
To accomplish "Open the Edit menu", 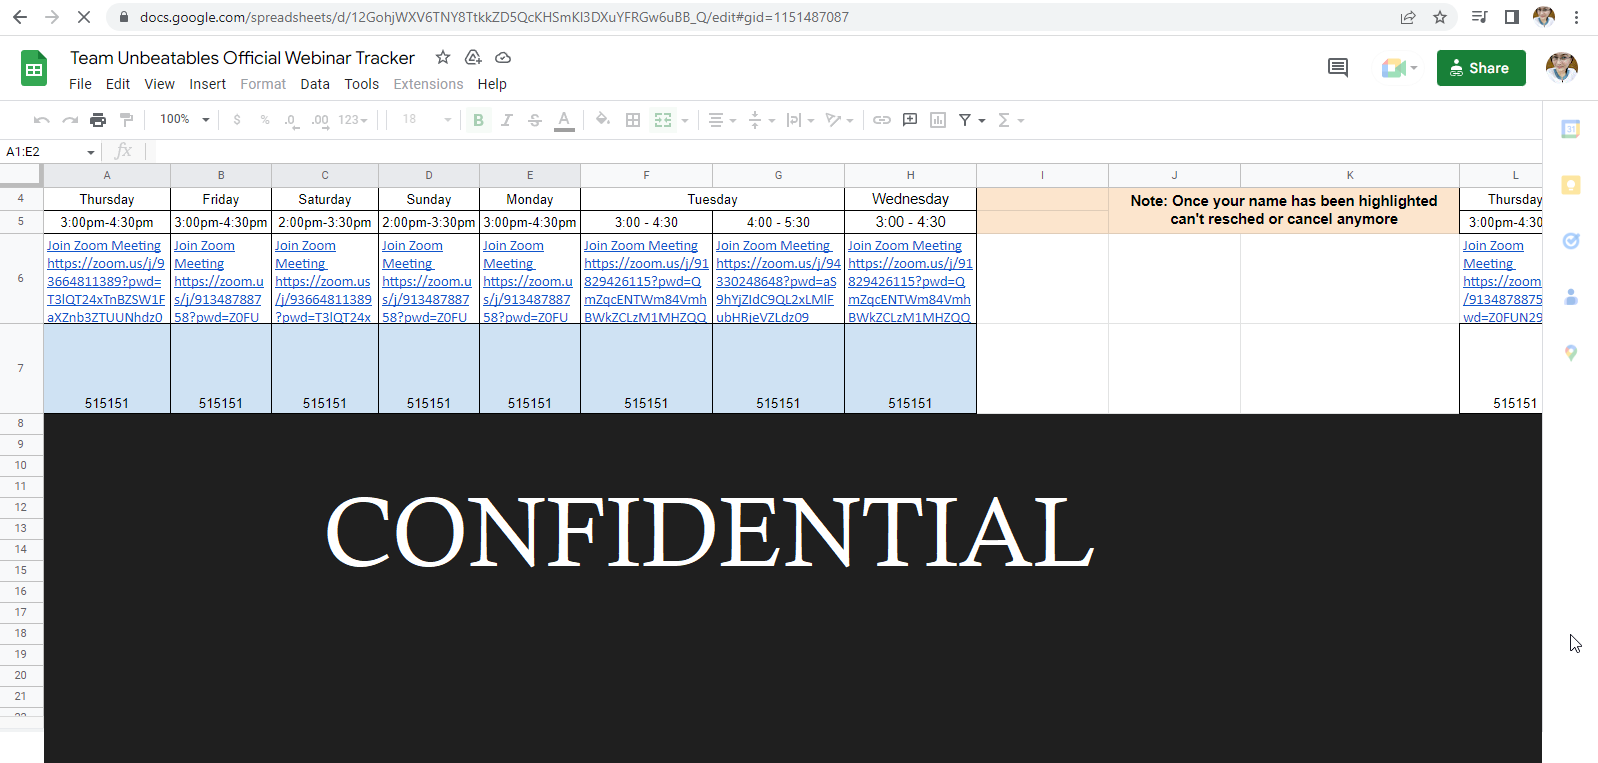I will (118, 84).
